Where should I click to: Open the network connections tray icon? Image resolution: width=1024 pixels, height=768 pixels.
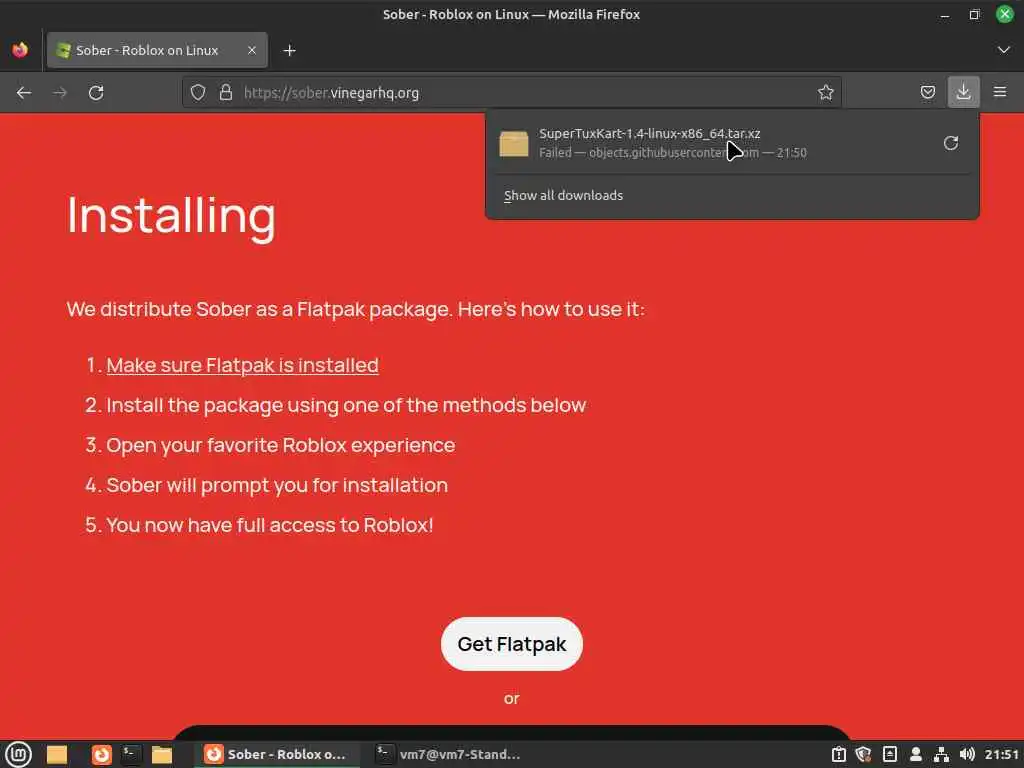(941, 754)
